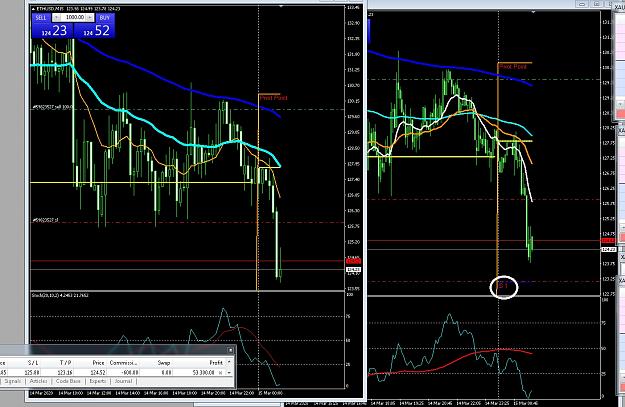
Task: Click the SELL button in one-click panel
Action: tap(41, 18)
